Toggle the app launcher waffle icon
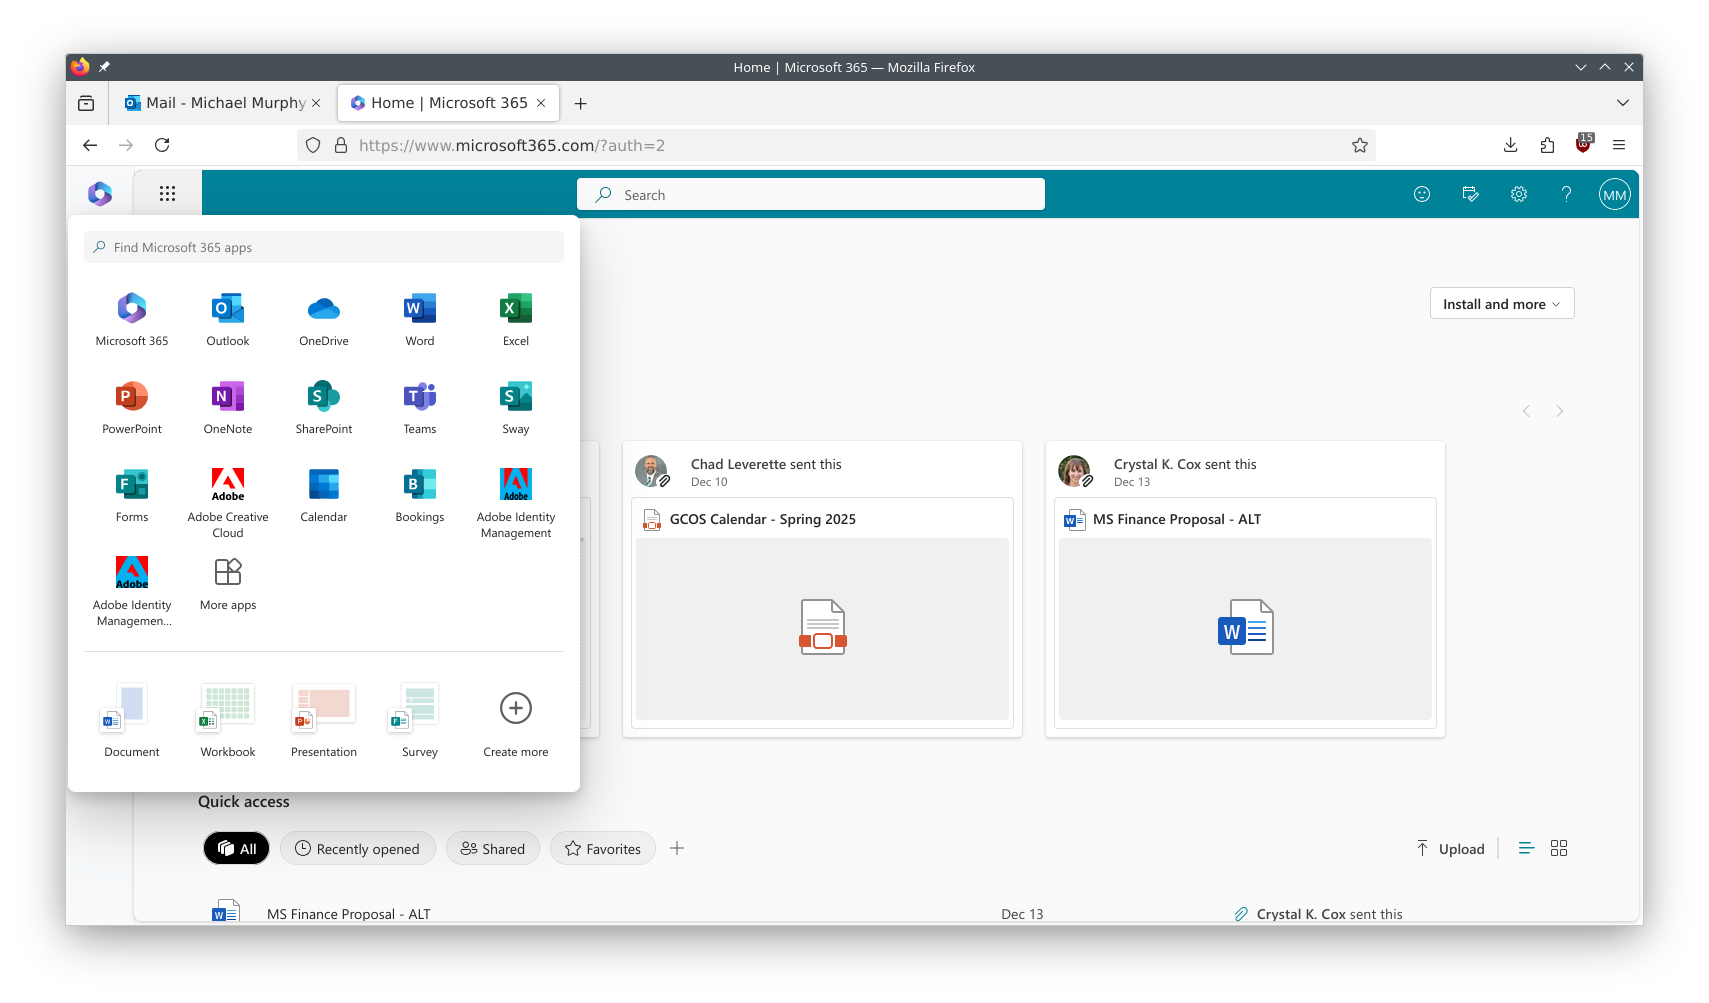Screen dimensions: 1709x1003 [167, 194]
